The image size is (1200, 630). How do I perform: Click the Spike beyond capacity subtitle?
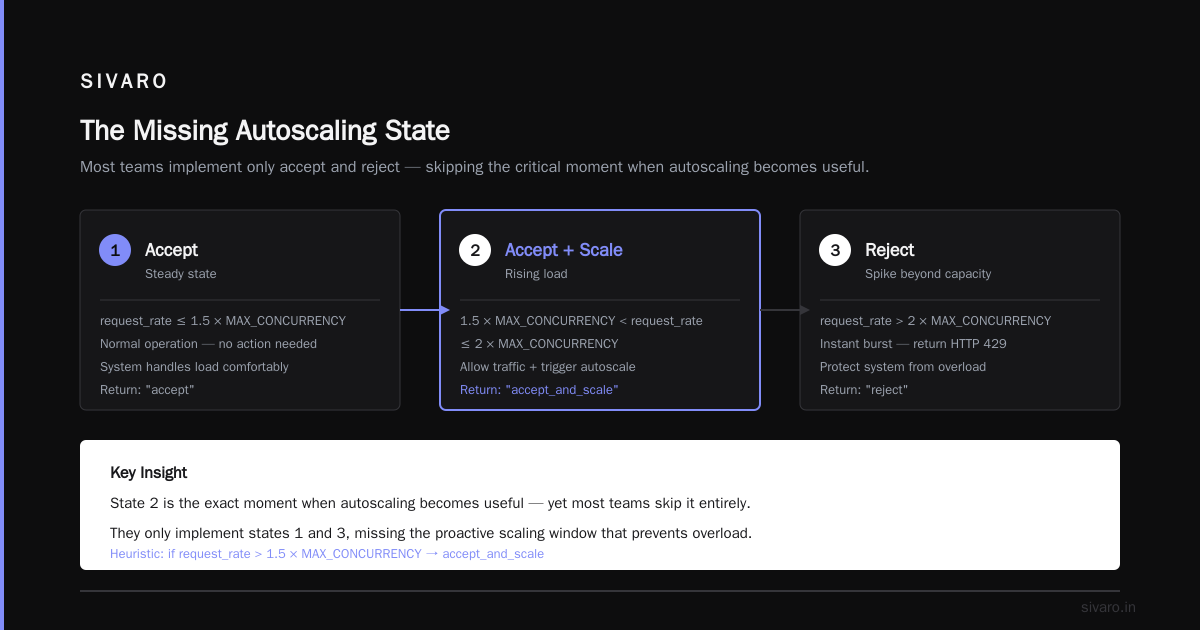tap(928, 274)
